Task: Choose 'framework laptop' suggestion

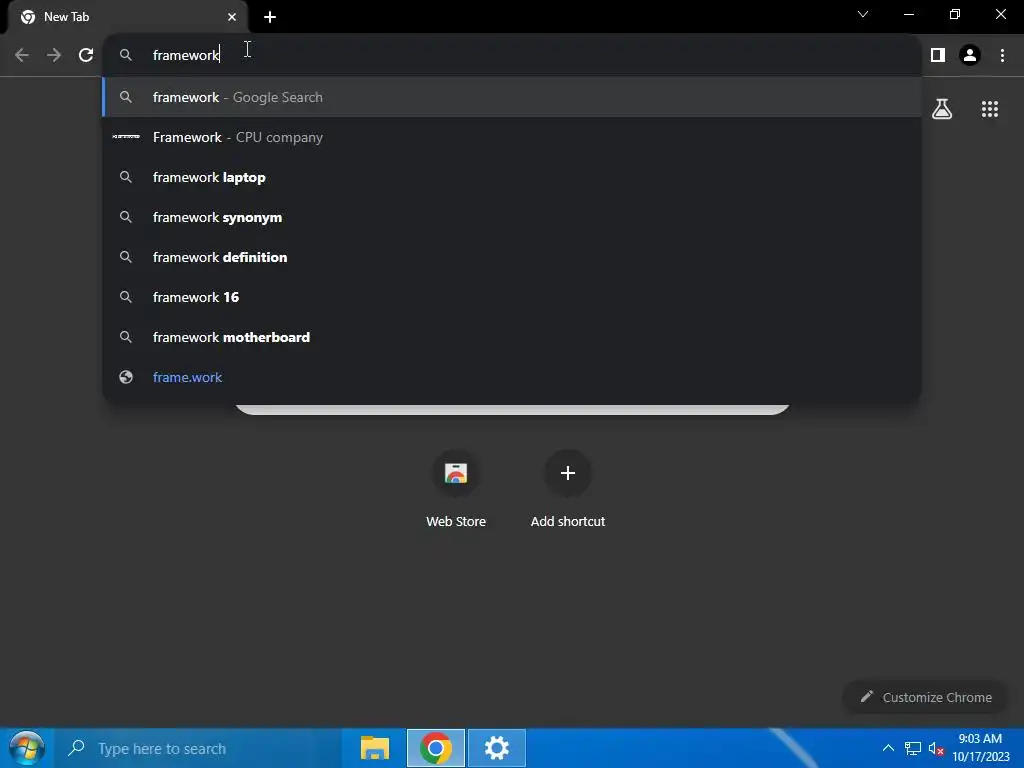Action: coord(512,177)
